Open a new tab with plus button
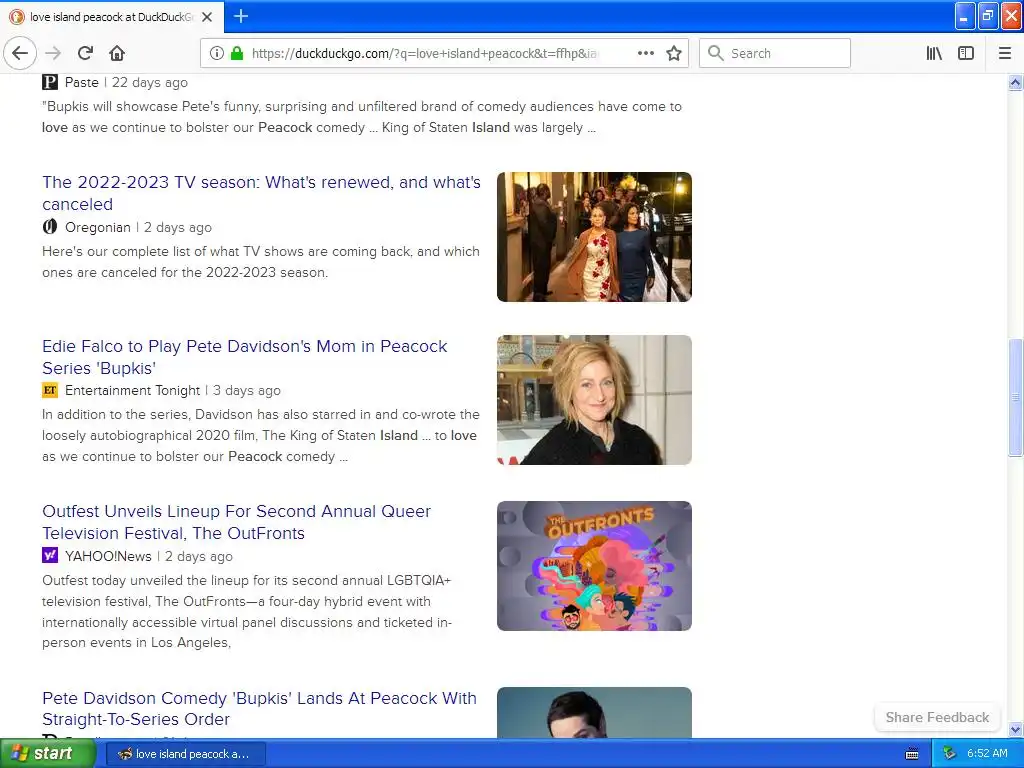Screen dimensions: 1024x768 click(241, 16)
